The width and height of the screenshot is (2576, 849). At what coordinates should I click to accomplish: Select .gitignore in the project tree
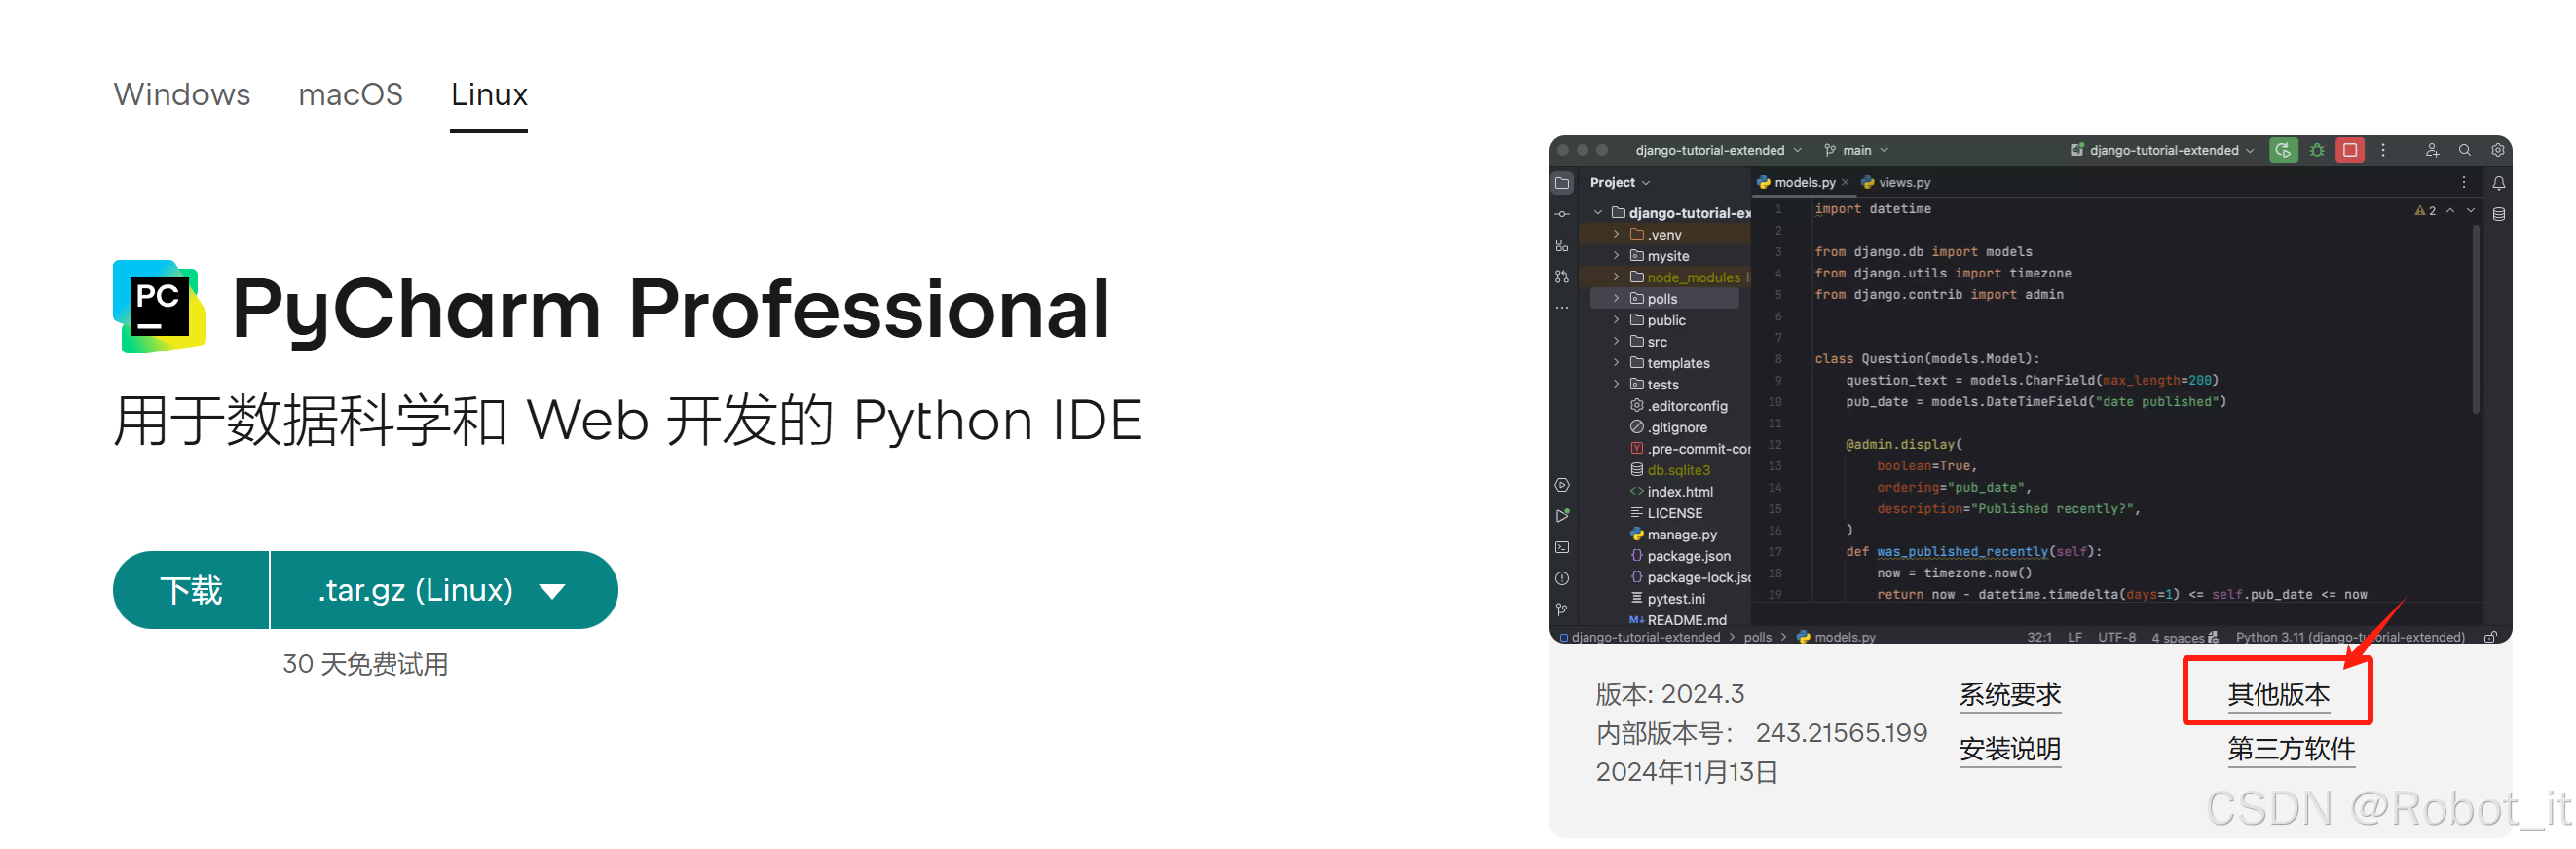[x=1669, y=428]
